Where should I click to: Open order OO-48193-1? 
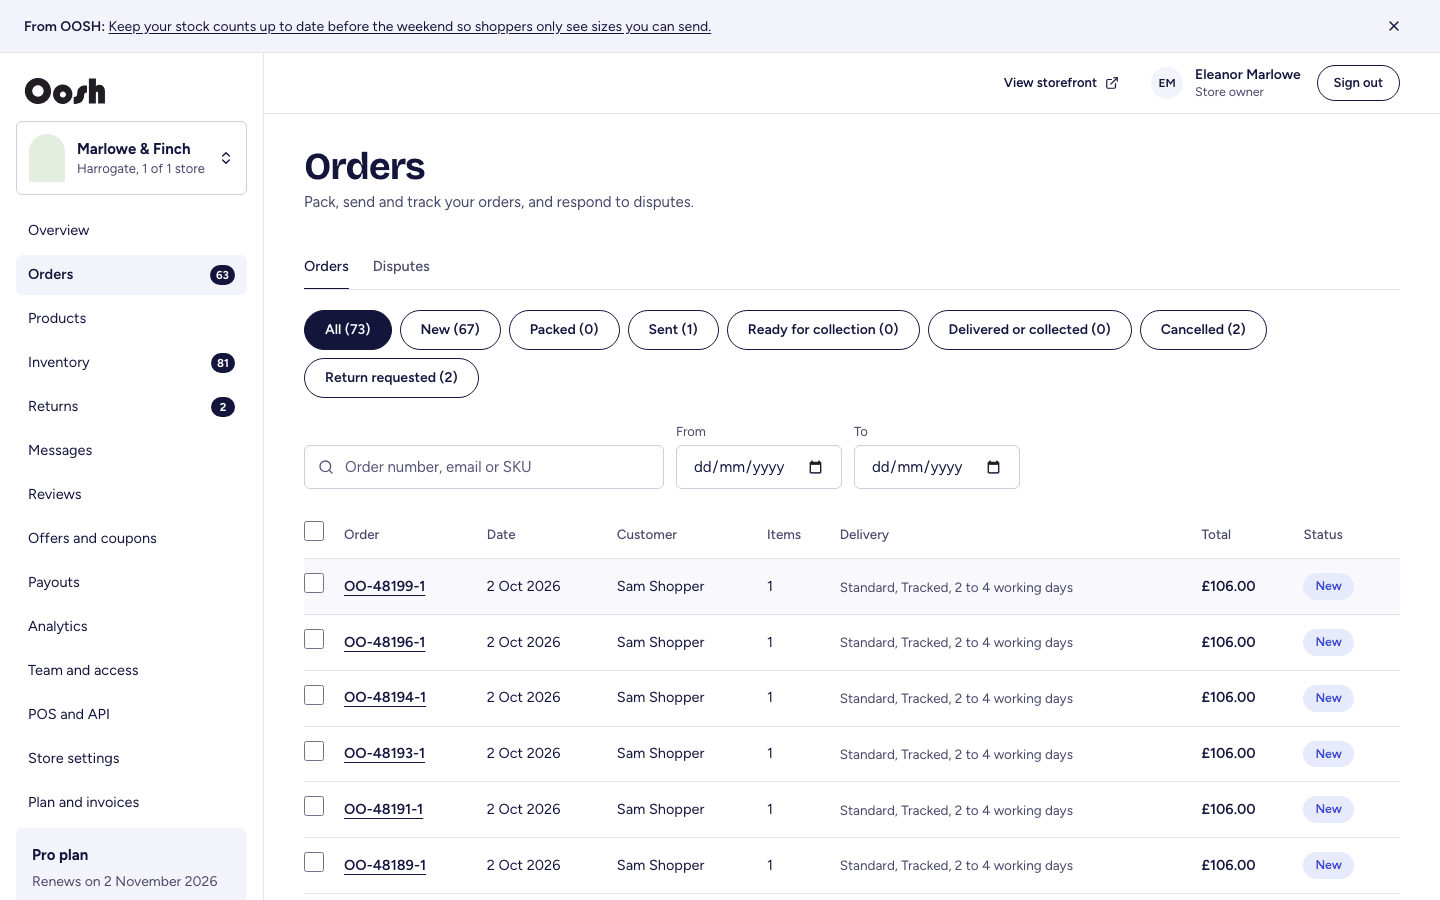click(385, 754)
